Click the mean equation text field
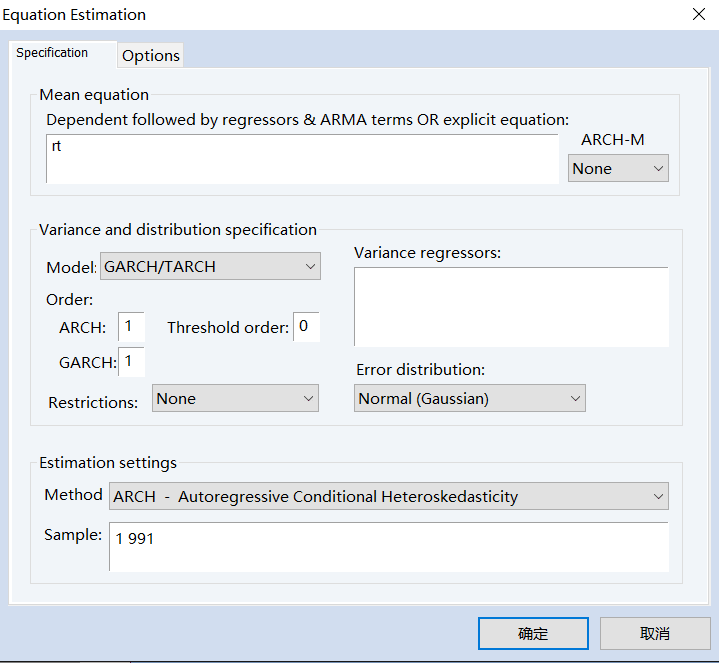The image size is (719, 663). (x=302, y=160)
